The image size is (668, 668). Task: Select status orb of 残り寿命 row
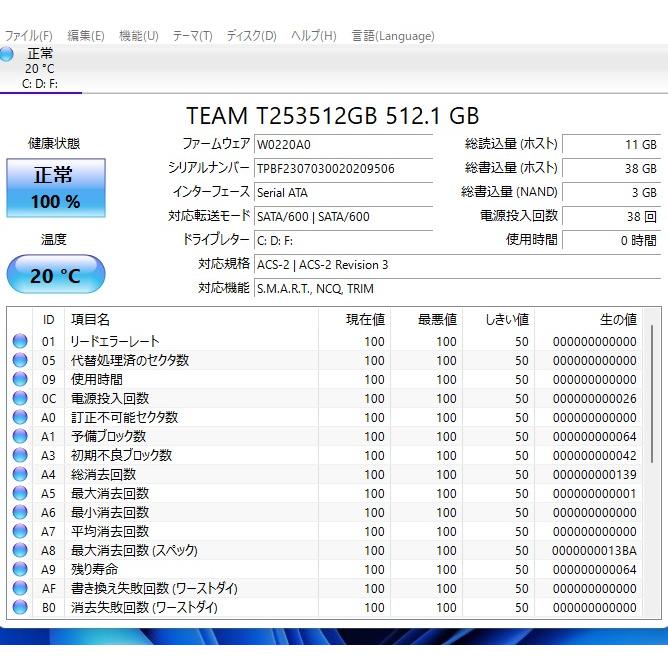(x=20, y=569)
